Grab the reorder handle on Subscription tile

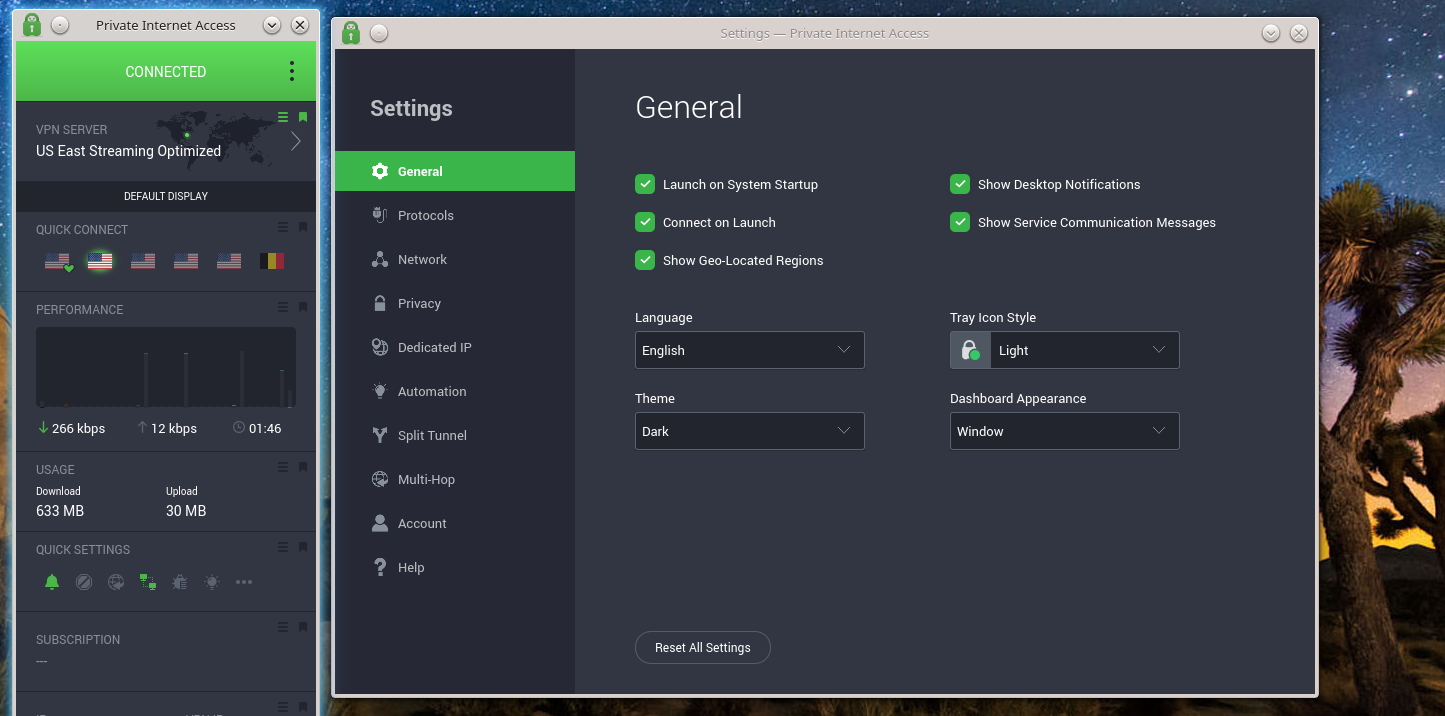[283, 627]
